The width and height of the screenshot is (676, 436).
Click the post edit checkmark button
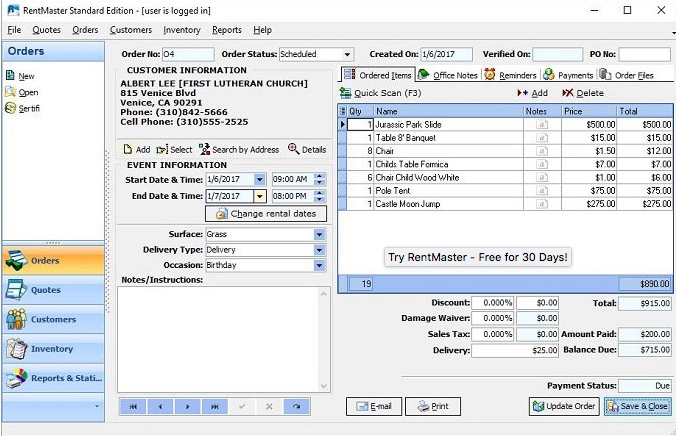(242, 406)
